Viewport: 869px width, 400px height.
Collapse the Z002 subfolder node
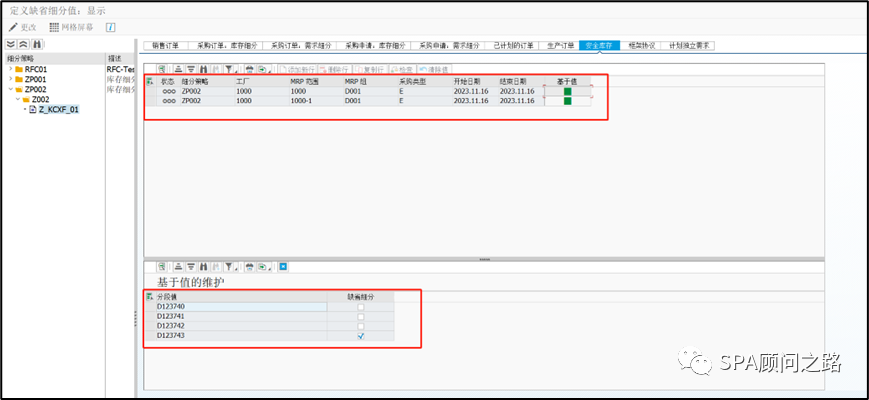18,99
